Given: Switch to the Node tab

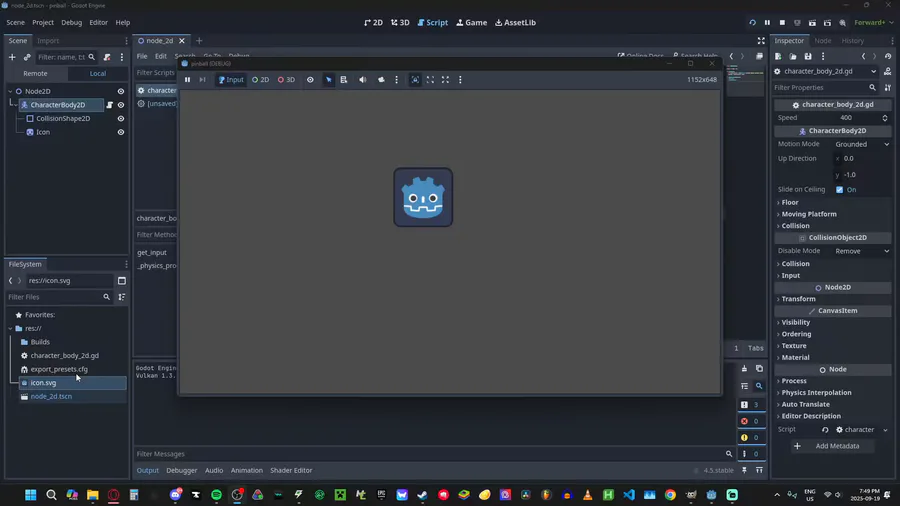Looking at the screenshot, I should coord(823,41).
